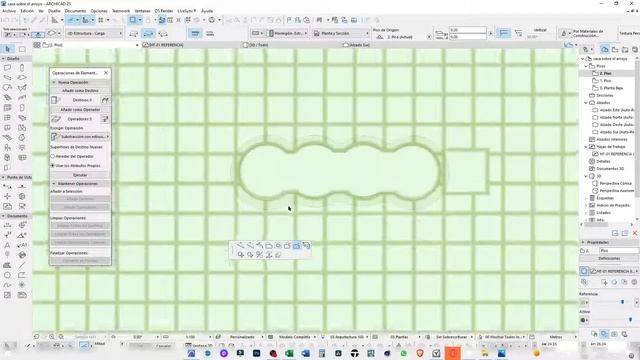Screen dimensions: 640x360
Task: Click the red delete X below the Navigator
Action: click(x=635, y=233)
